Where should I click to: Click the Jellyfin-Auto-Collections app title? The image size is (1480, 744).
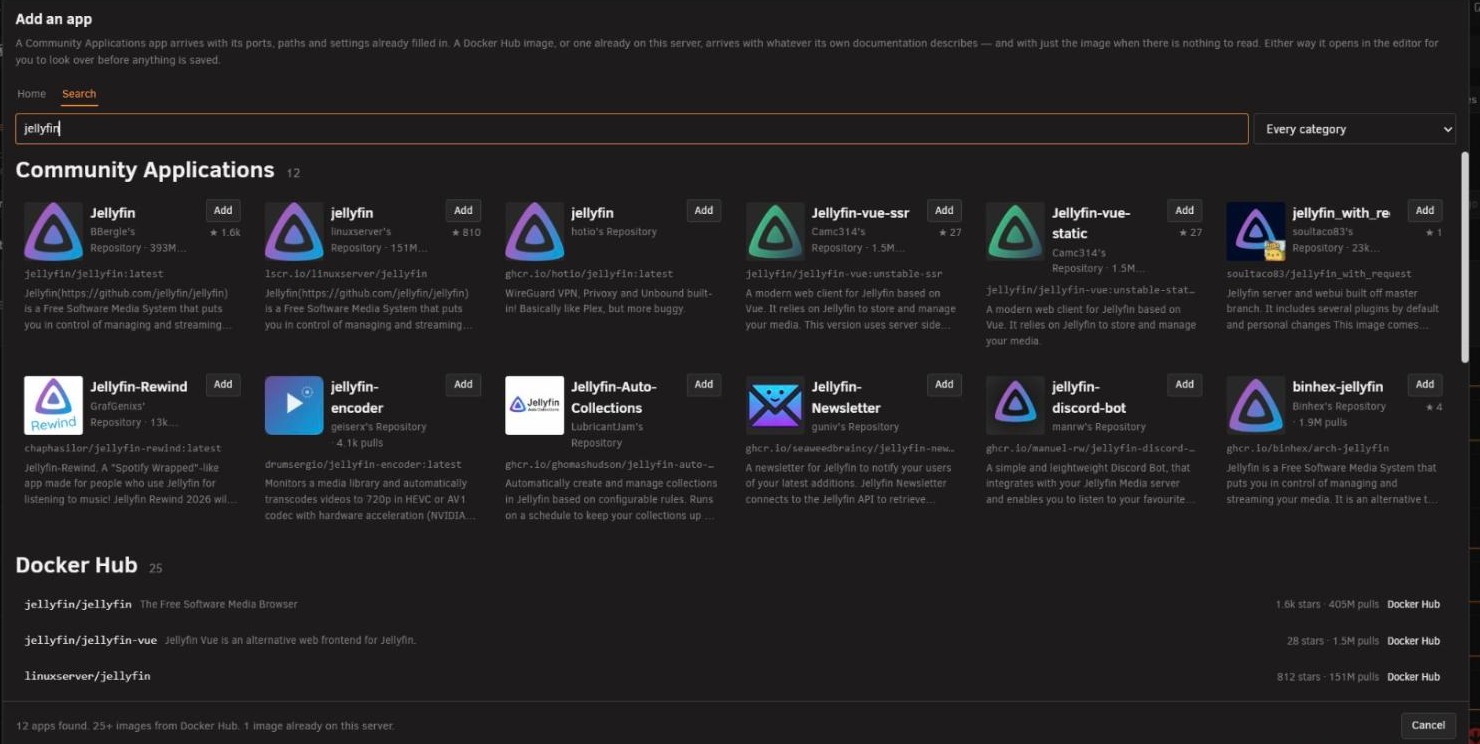pyautogui.click(x=614, y=397)
